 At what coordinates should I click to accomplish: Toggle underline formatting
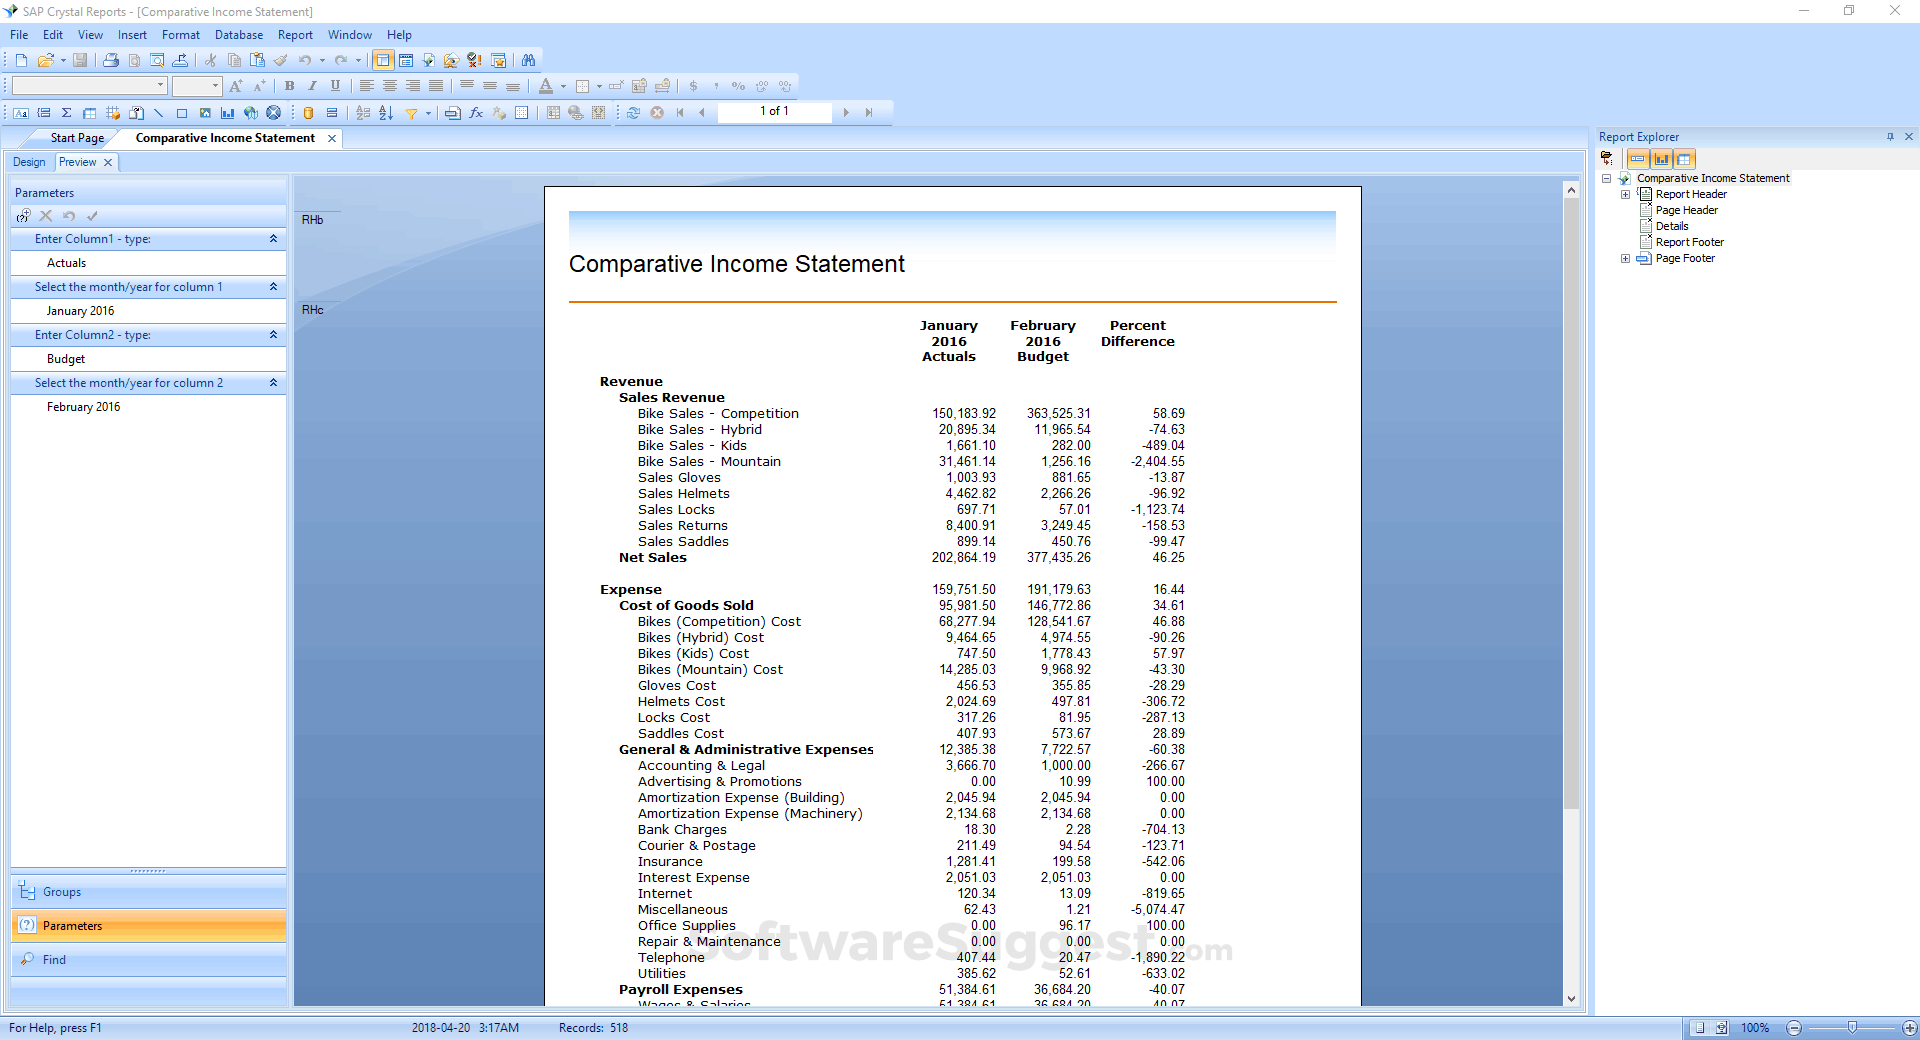[335, 86]
